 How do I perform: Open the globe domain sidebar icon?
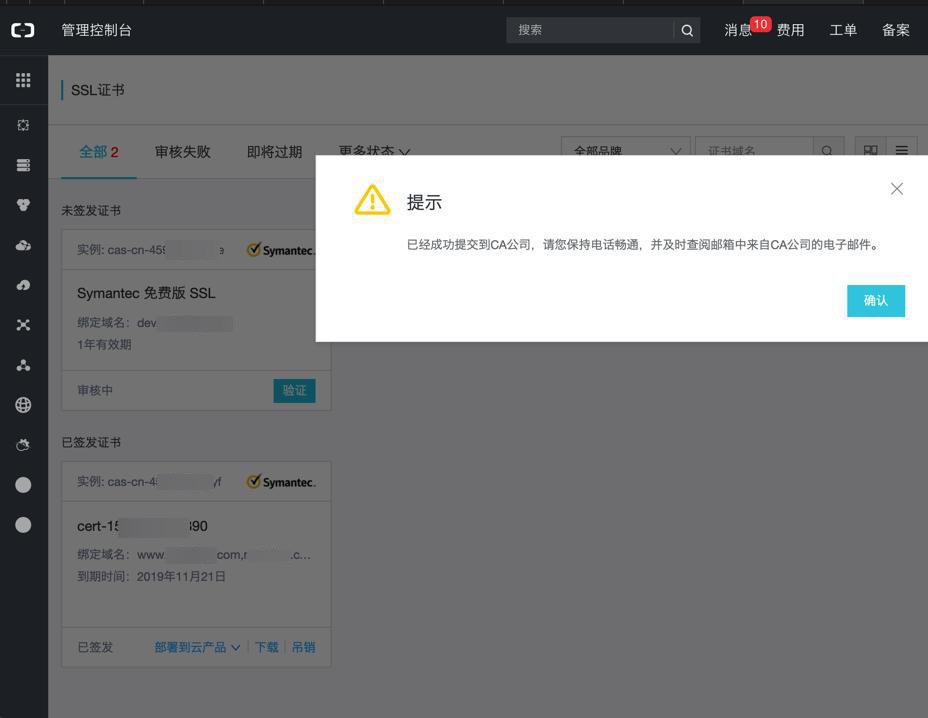[x=23, y=405]
